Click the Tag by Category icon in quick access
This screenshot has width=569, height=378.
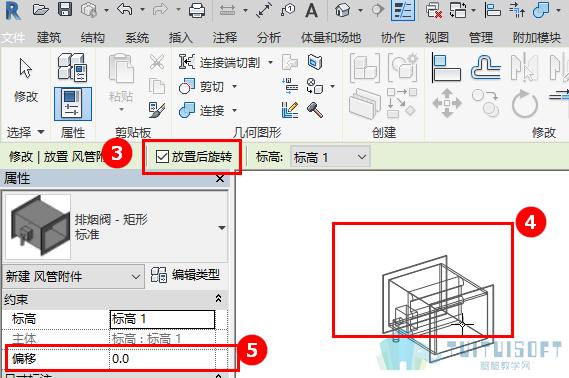pos(287,10)
